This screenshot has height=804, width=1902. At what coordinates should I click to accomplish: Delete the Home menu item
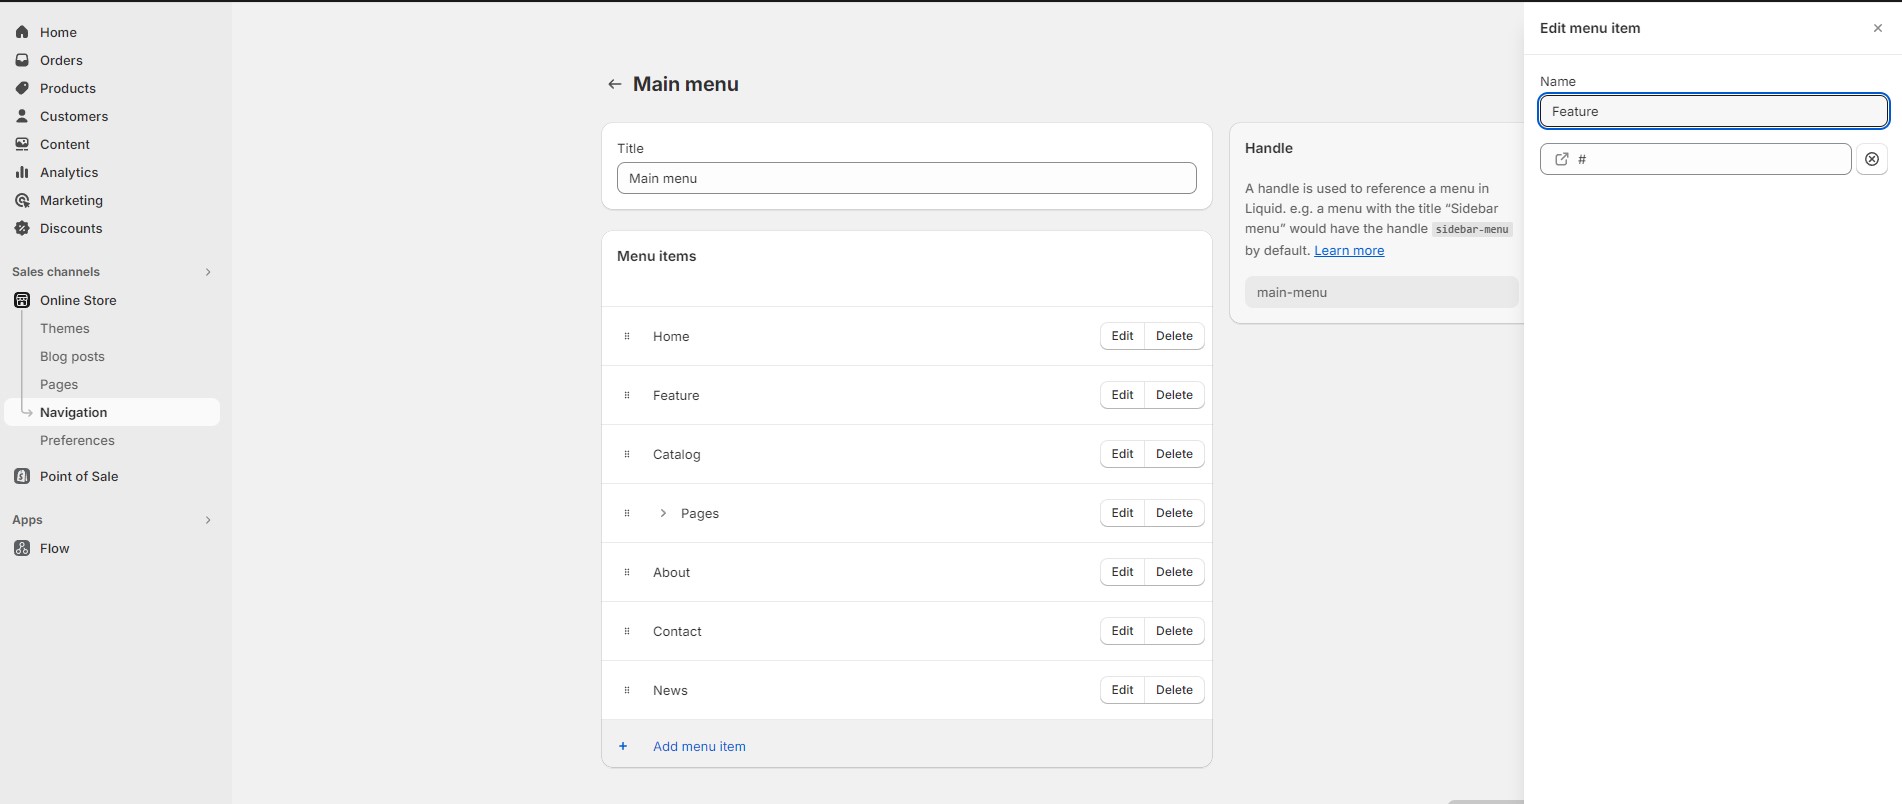pyautogui.click(x=1174, y=336)
